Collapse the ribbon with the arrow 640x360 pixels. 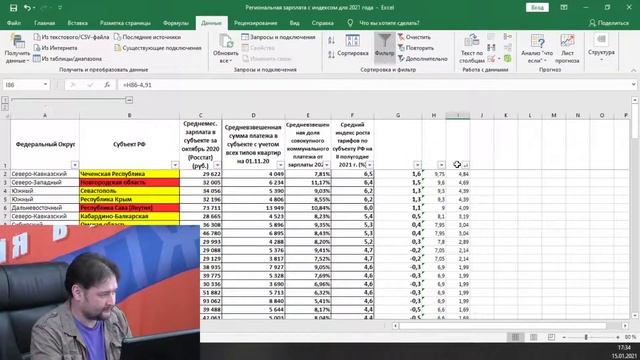[633, 70]
